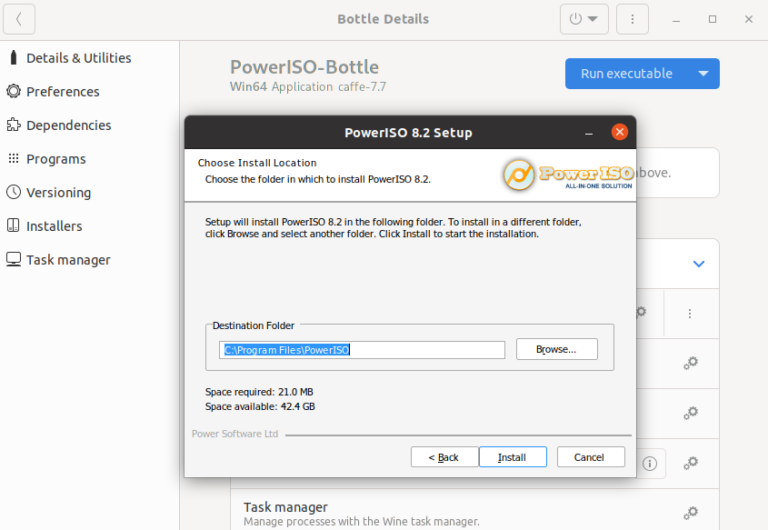Screen dimensions: 768x530
Task: Go back using the header arrow
Action: click(19, 19)
